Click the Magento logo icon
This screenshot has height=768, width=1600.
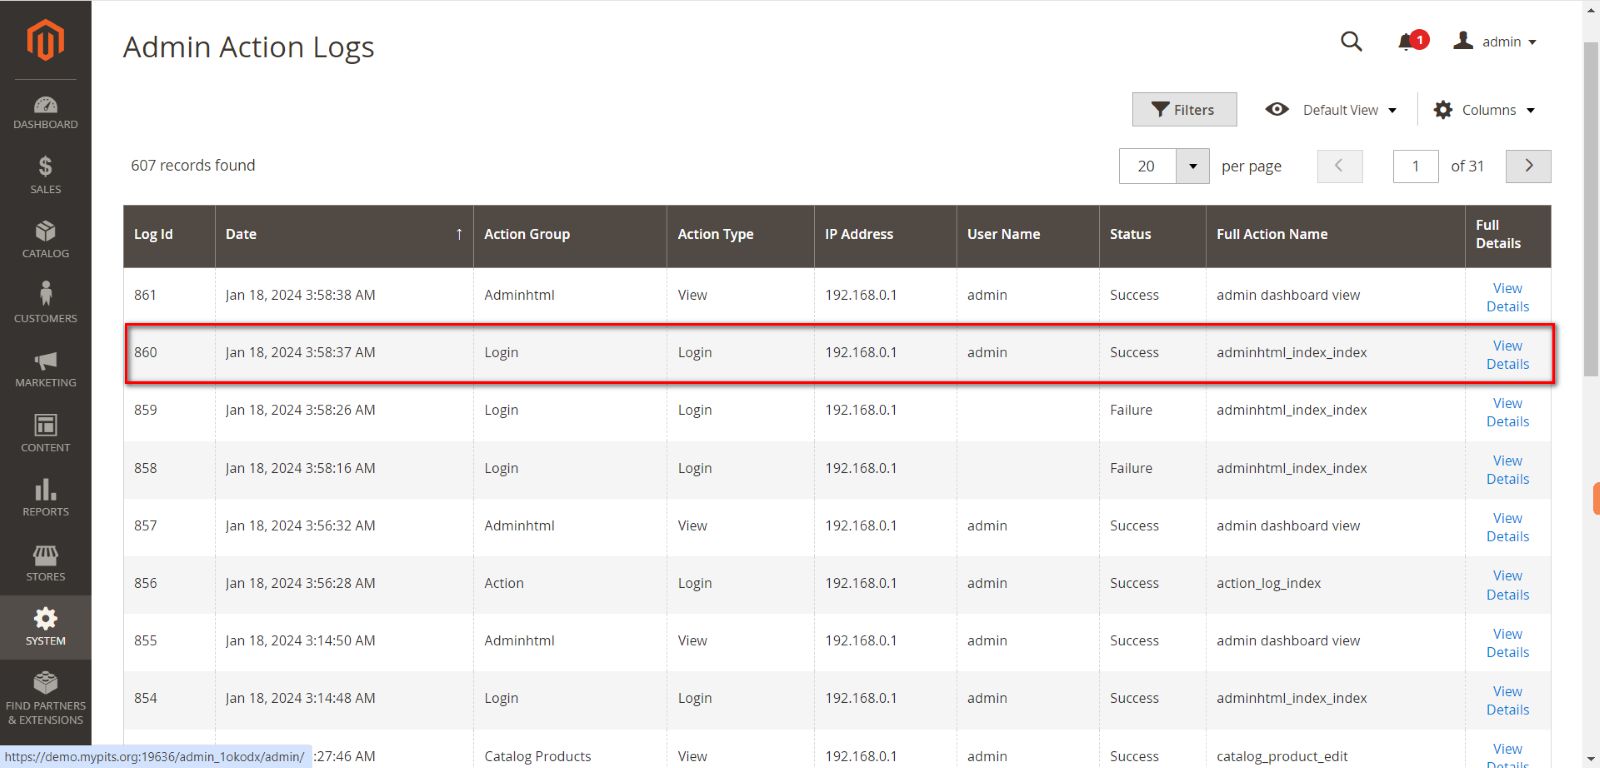(45, 40)
